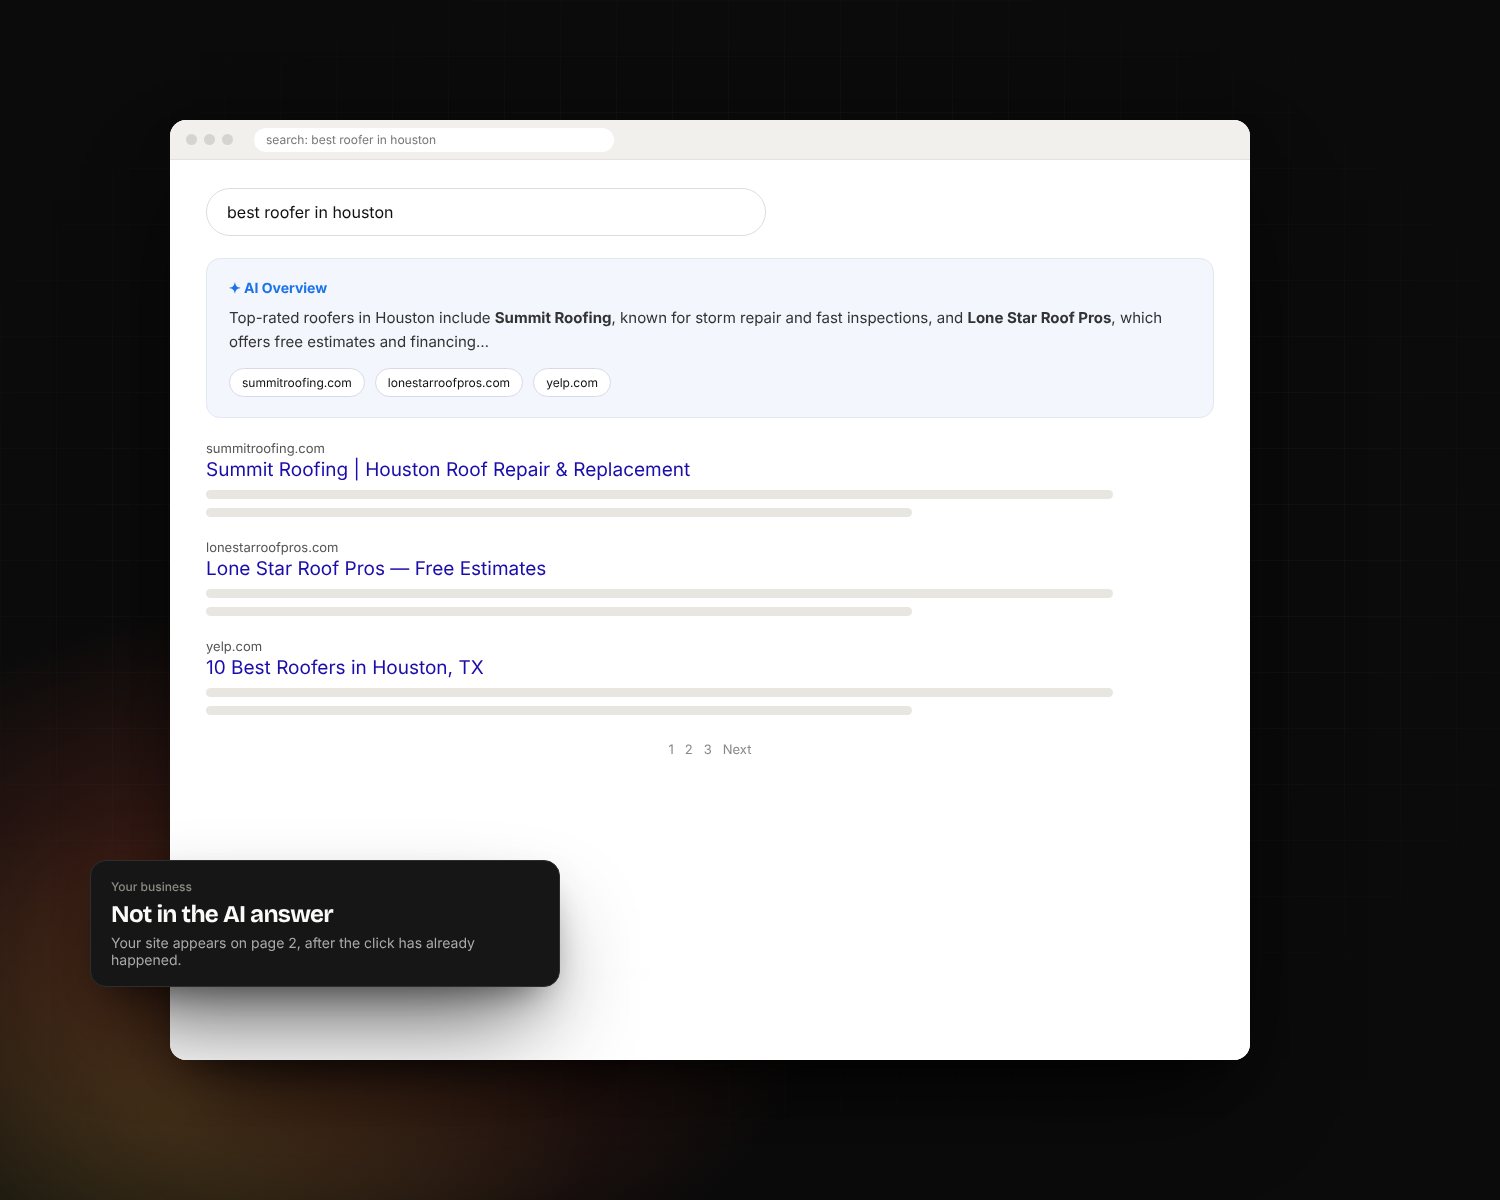Open Lone Star Roof Pros Free Estimates link
The height and width of the screenshot is (1200, 1500).
click(x=376, y=569)
